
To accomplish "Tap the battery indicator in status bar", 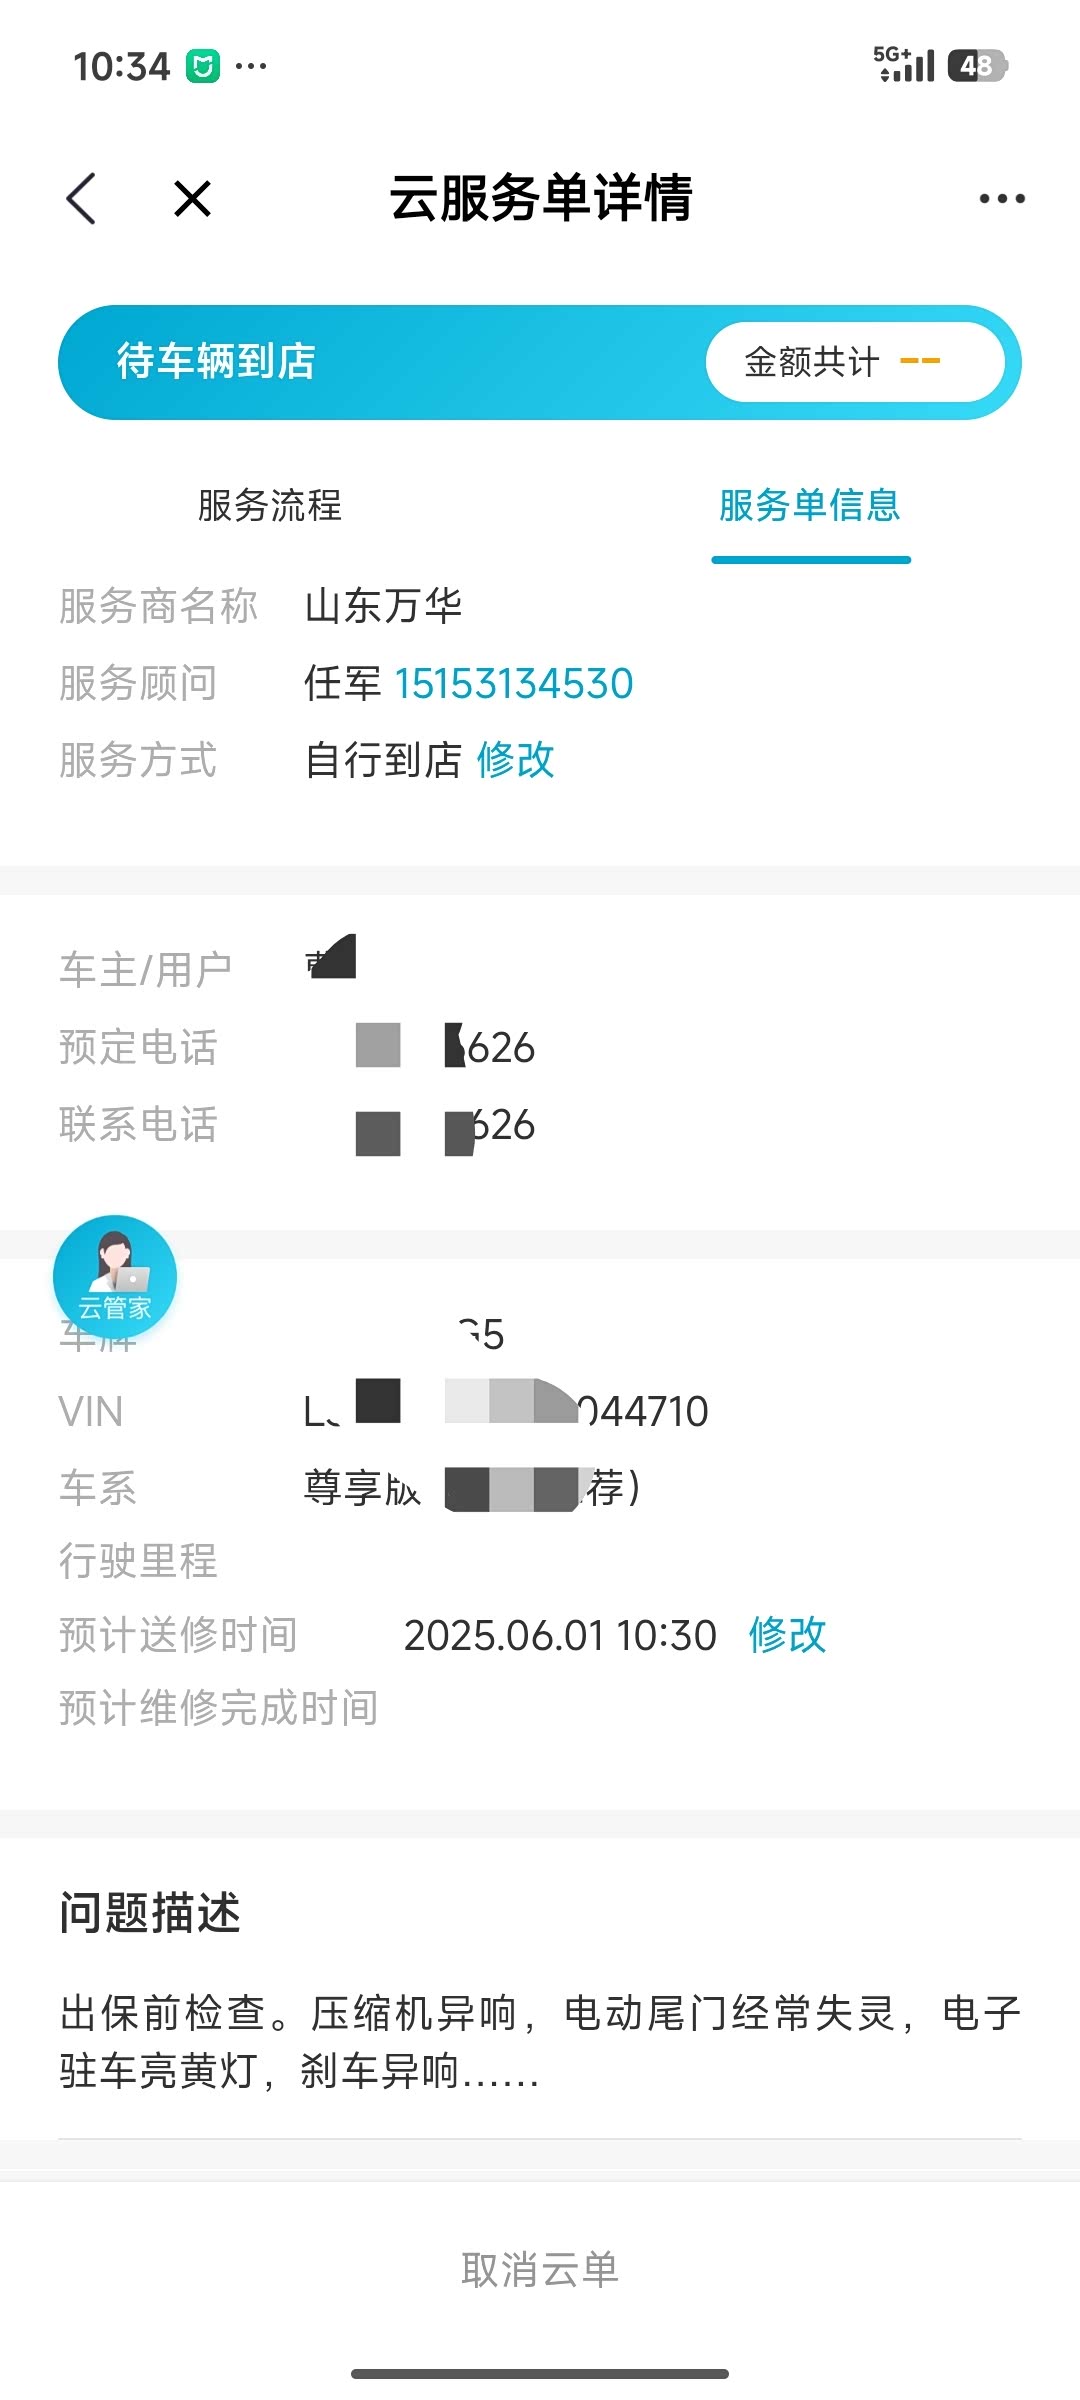I will pos(977,66).
